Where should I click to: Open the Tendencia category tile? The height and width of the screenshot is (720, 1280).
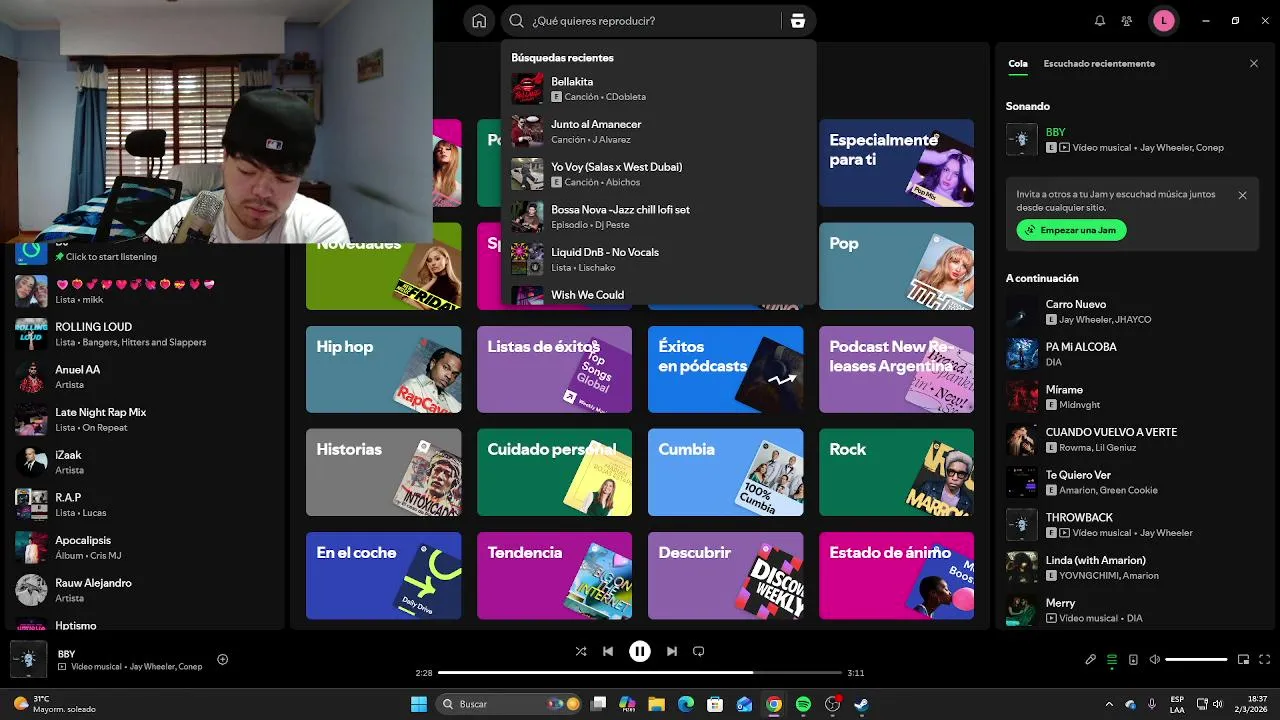pyautogui.click(x=554, y=575)
